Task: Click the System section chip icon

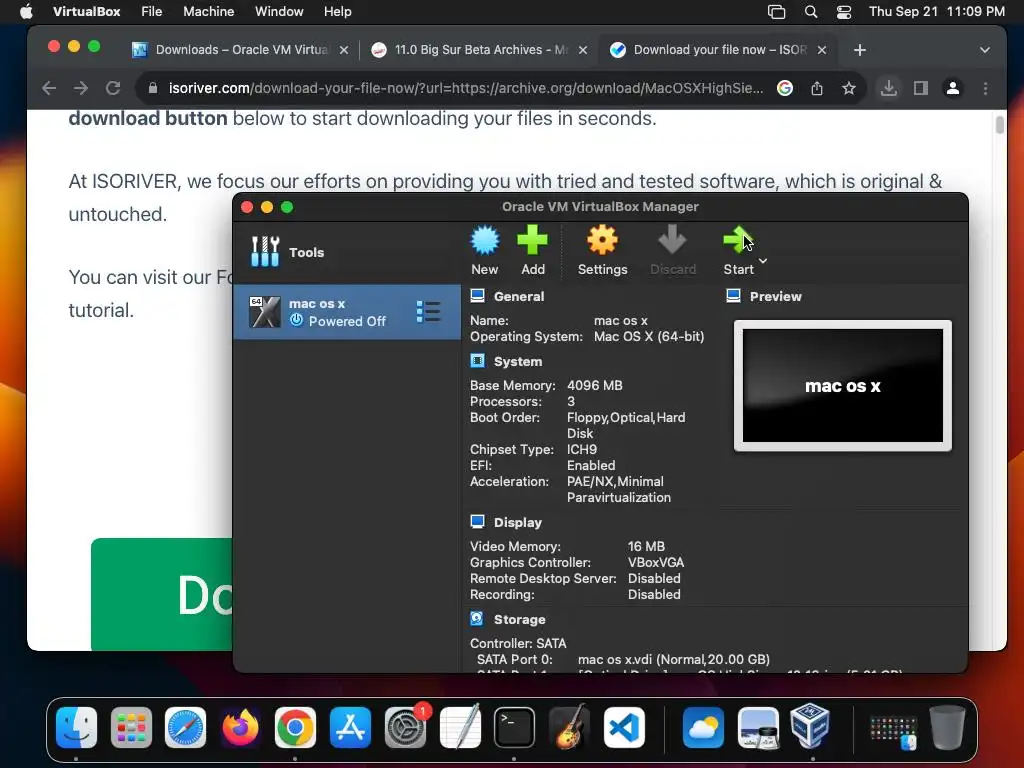Action: 477,361
